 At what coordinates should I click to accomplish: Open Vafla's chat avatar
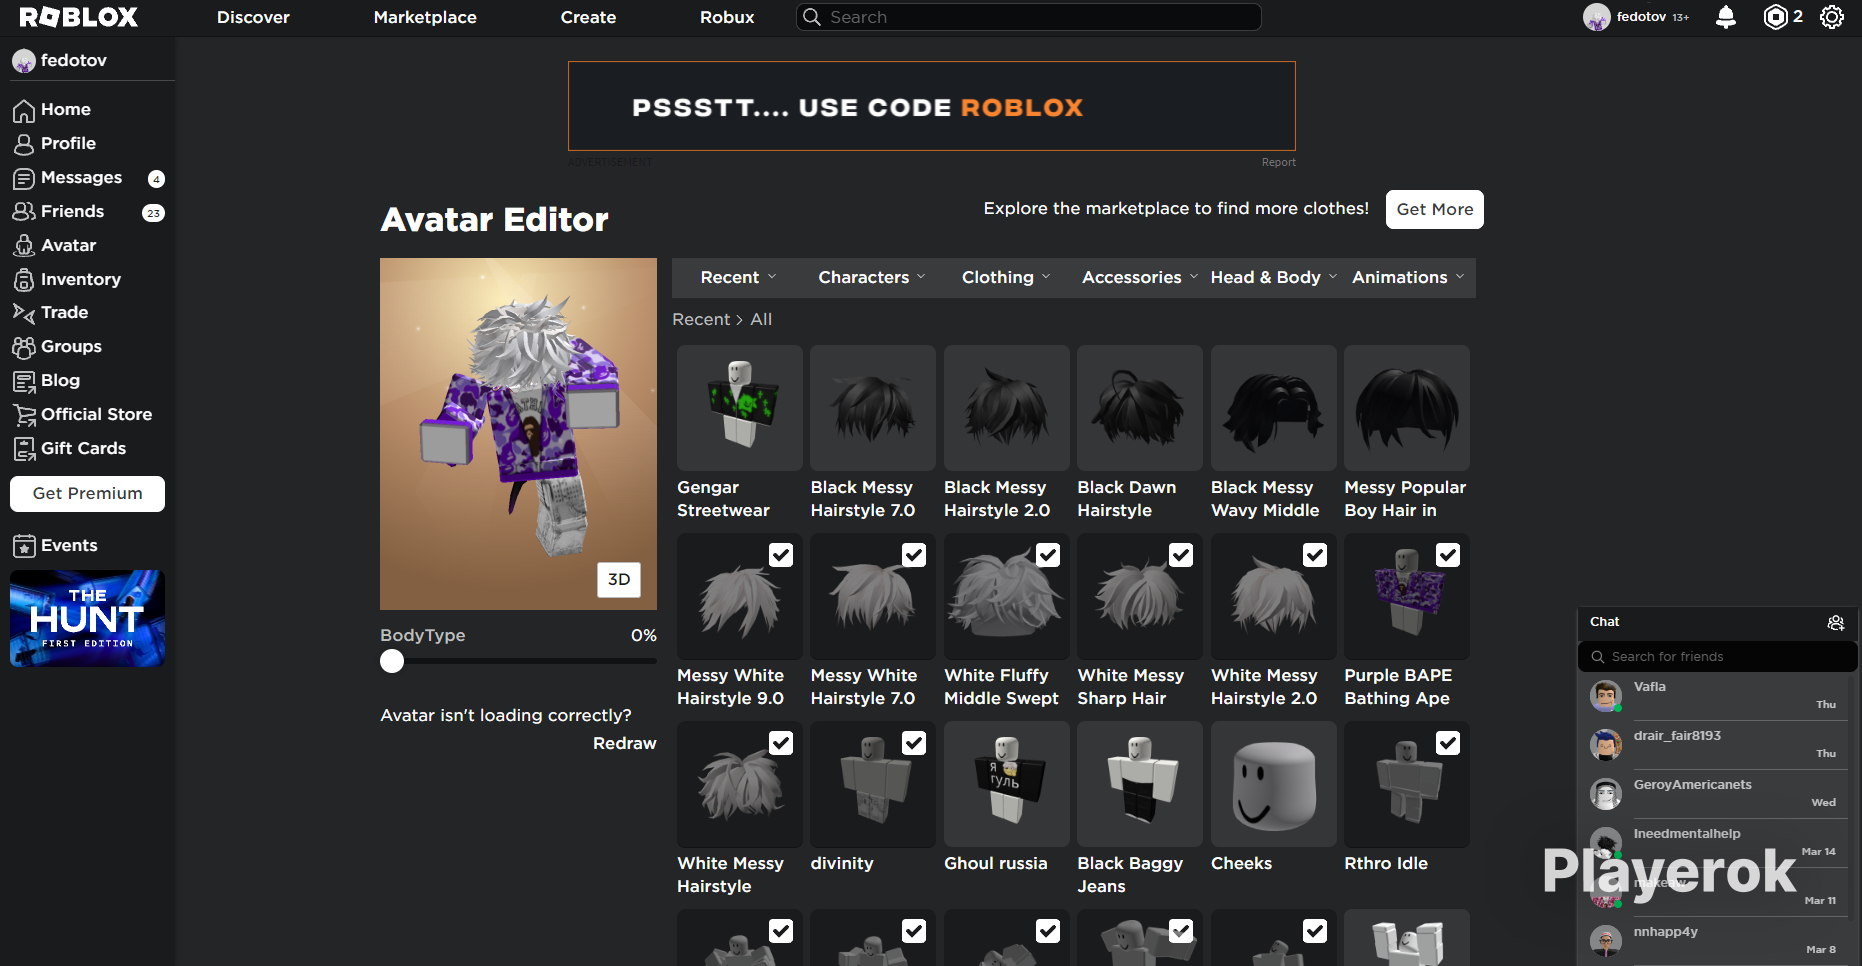1606,696
